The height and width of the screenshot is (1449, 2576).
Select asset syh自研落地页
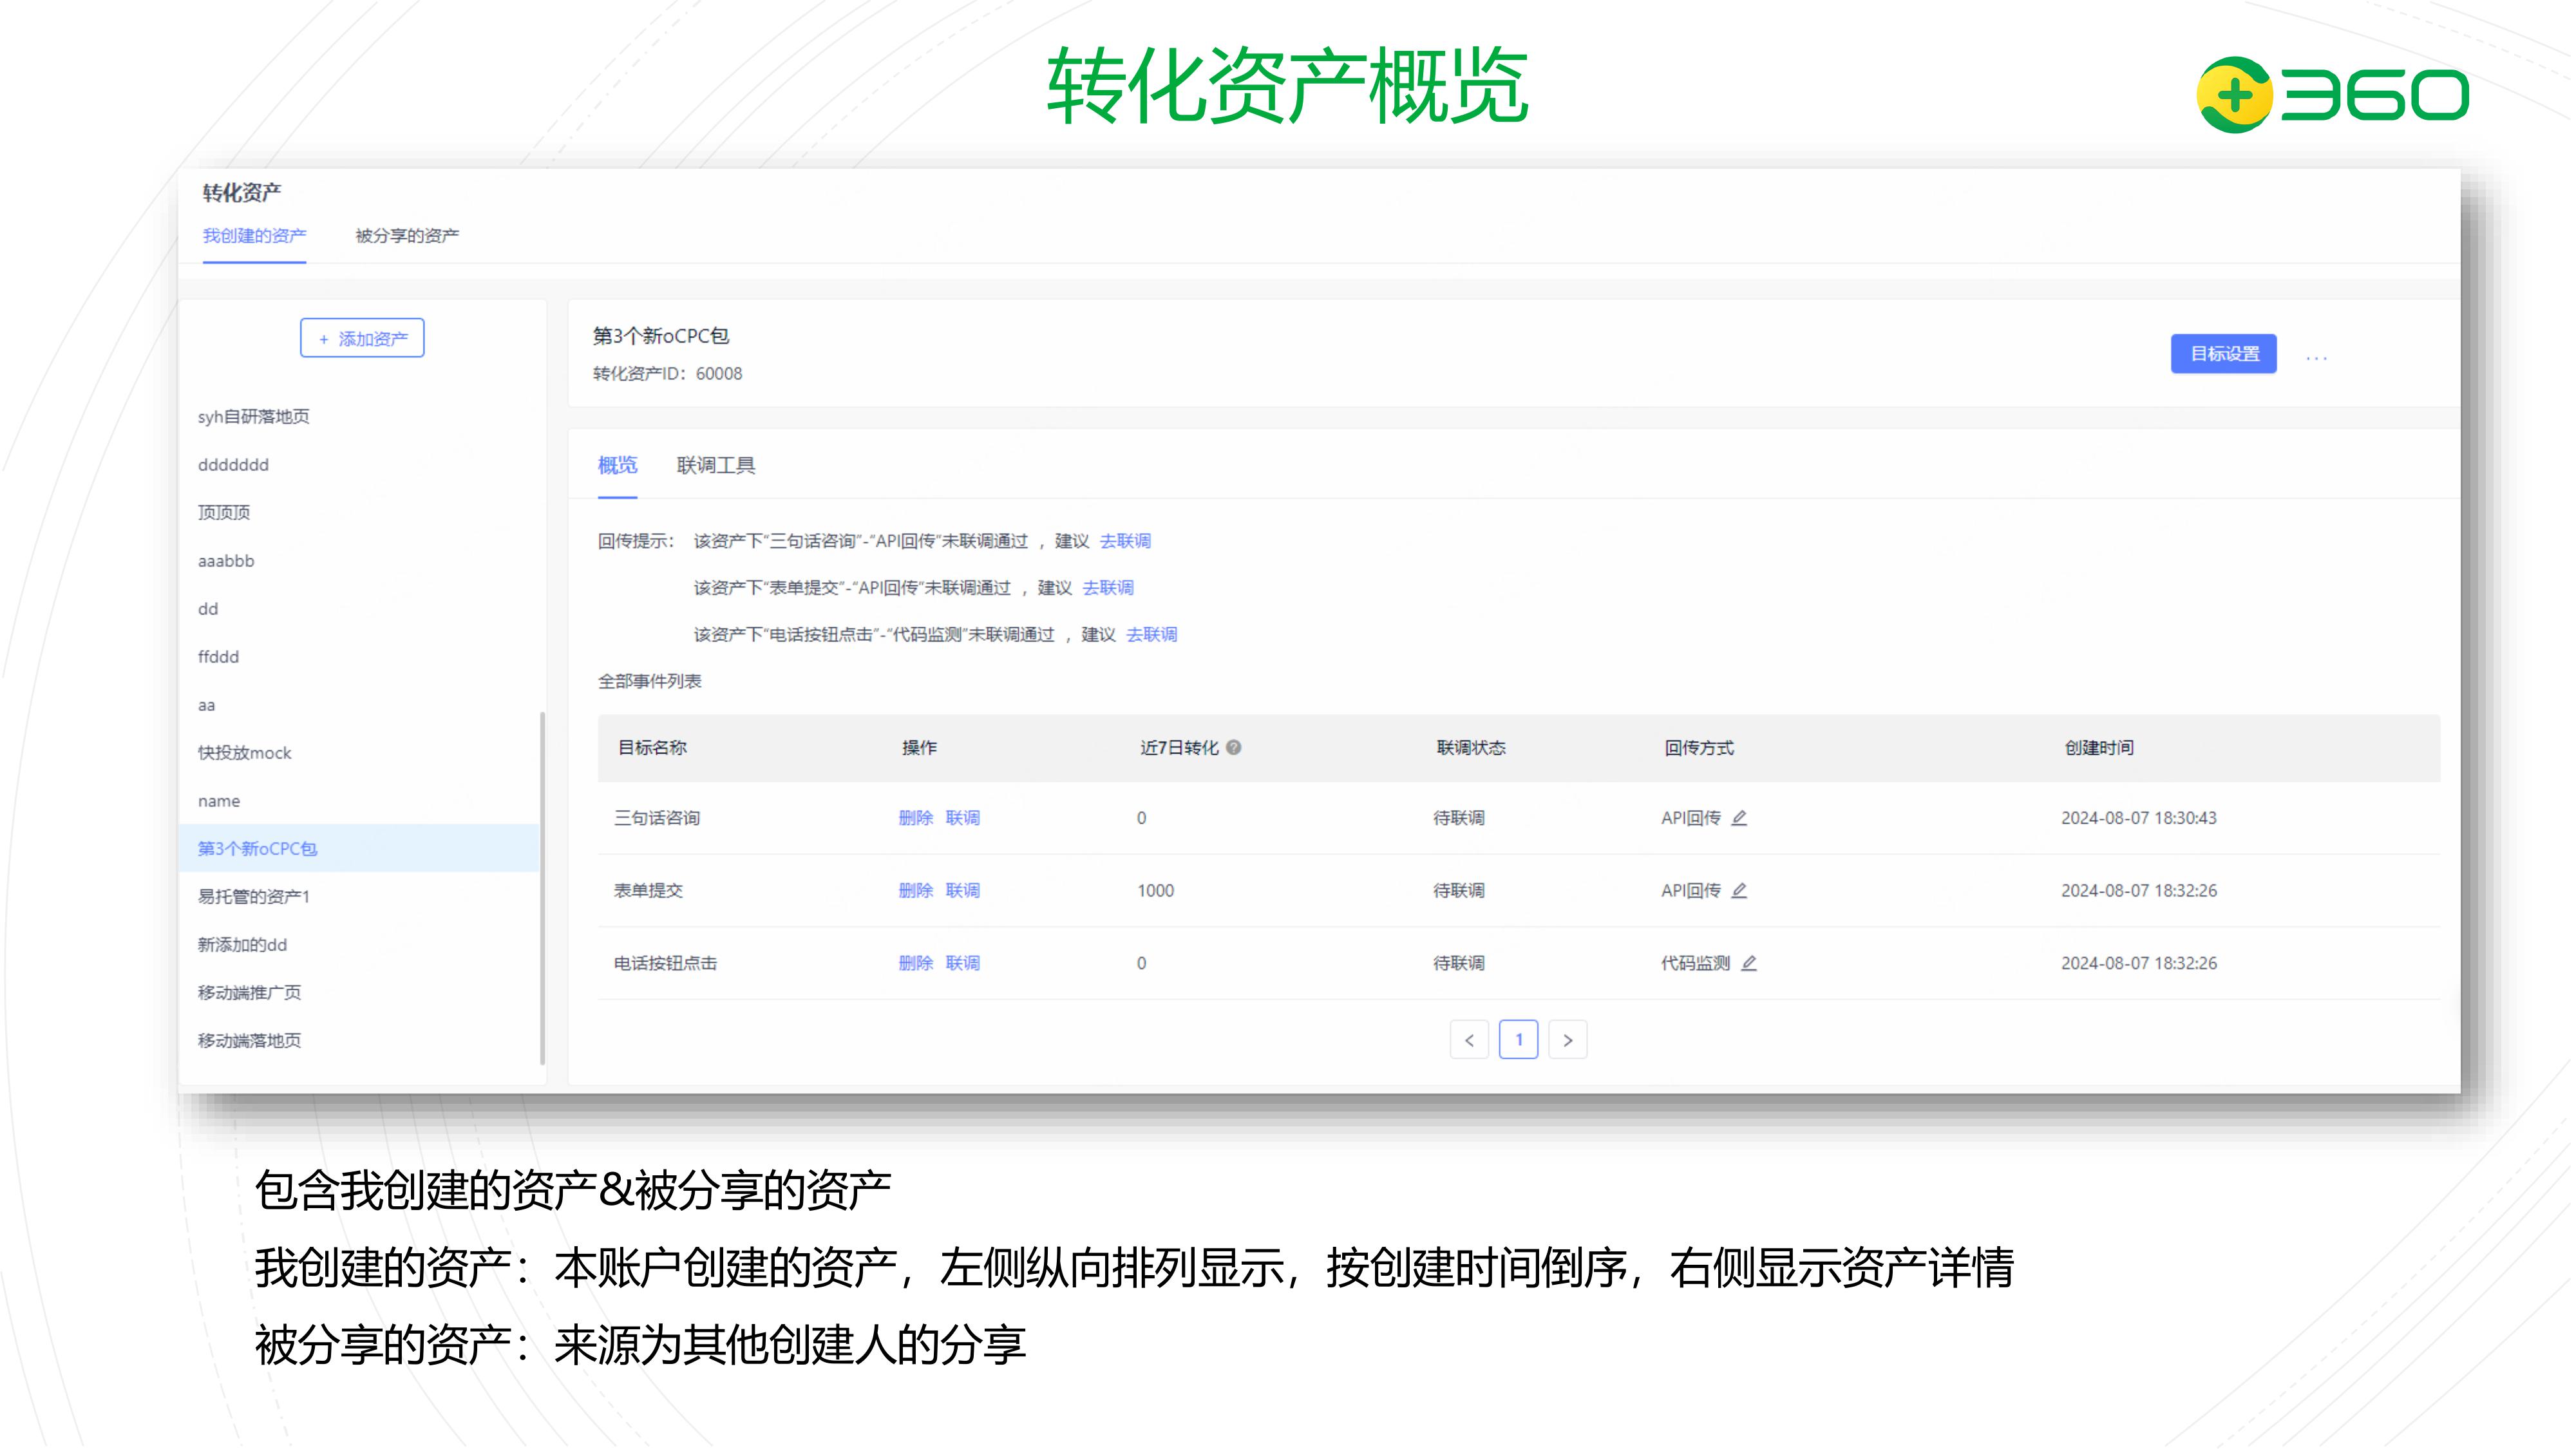point(254,417)
